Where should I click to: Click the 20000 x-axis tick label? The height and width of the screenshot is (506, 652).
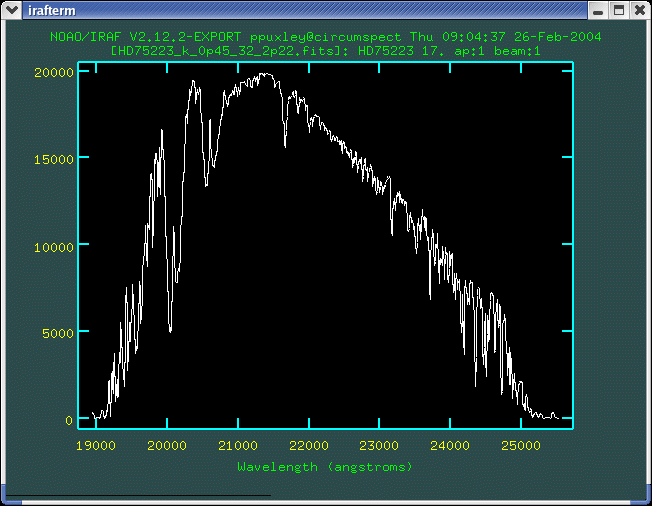tap(167, 446)
